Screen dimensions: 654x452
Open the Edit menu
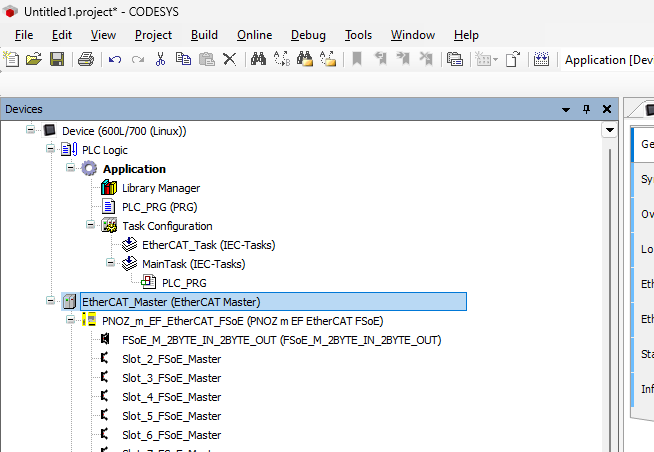62,35
